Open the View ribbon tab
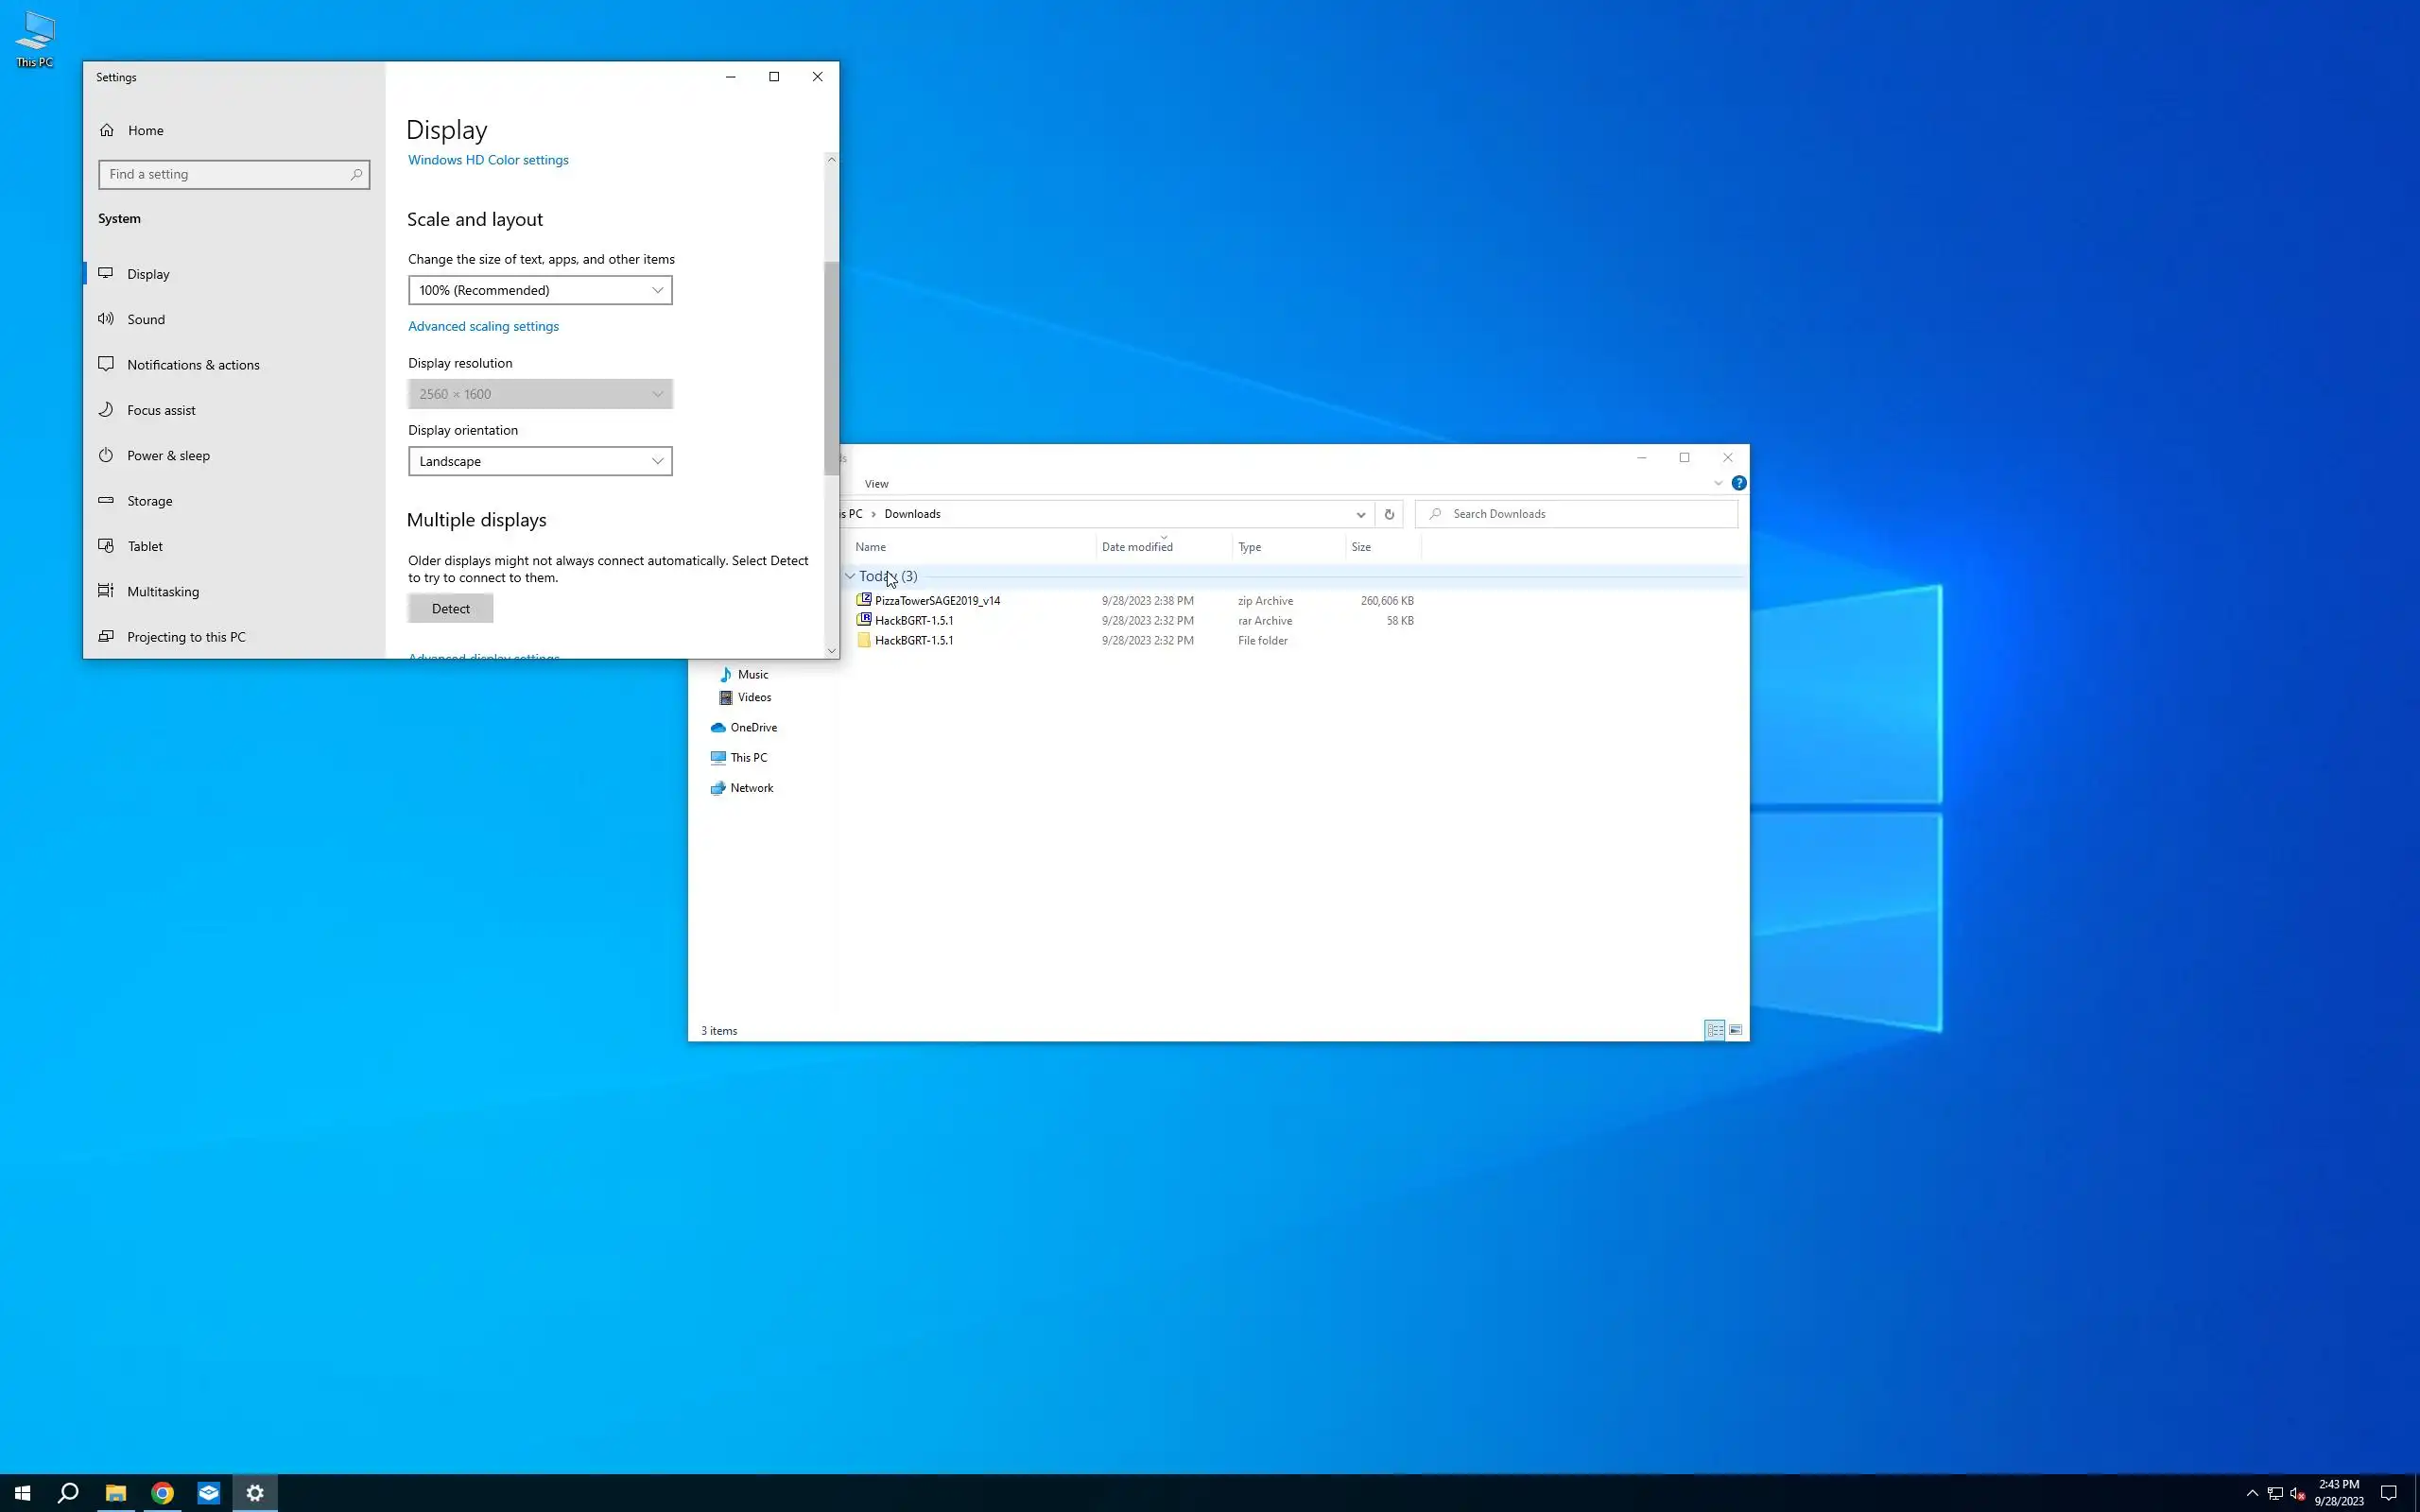 click(x=876, y=484)
